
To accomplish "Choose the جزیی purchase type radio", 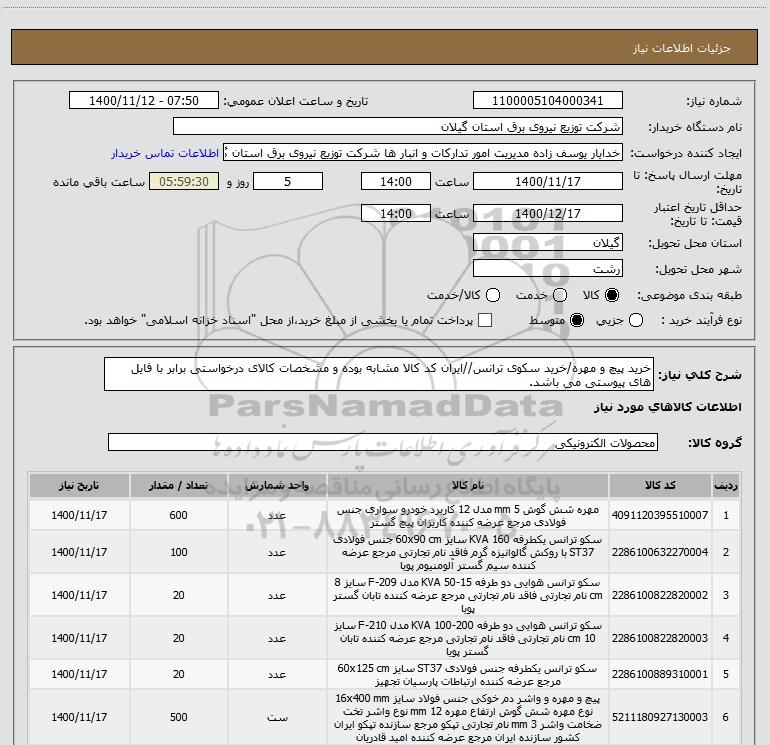I will (635, 320).
